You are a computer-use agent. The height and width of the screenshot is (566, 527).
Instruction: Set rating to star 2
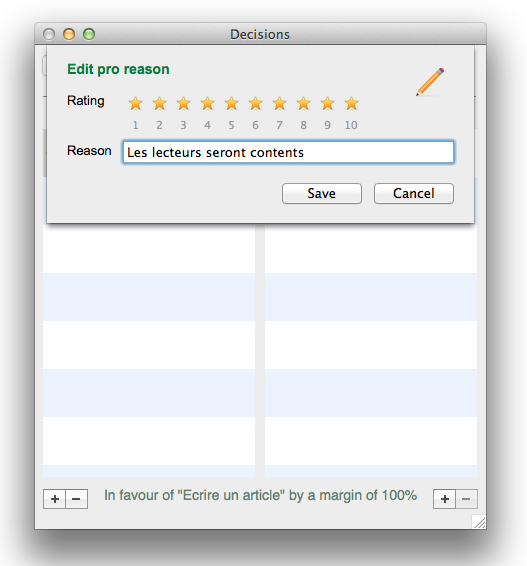(160, 103)
